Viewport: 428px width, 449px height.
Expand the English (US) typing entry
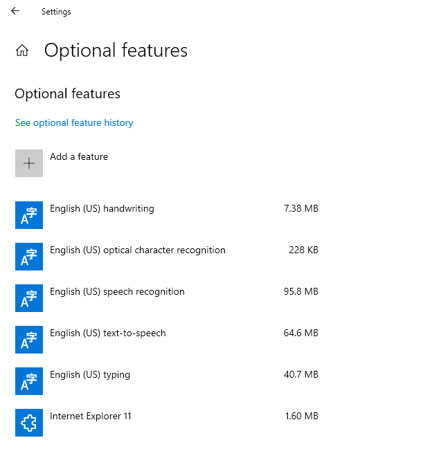click(167, 381)
